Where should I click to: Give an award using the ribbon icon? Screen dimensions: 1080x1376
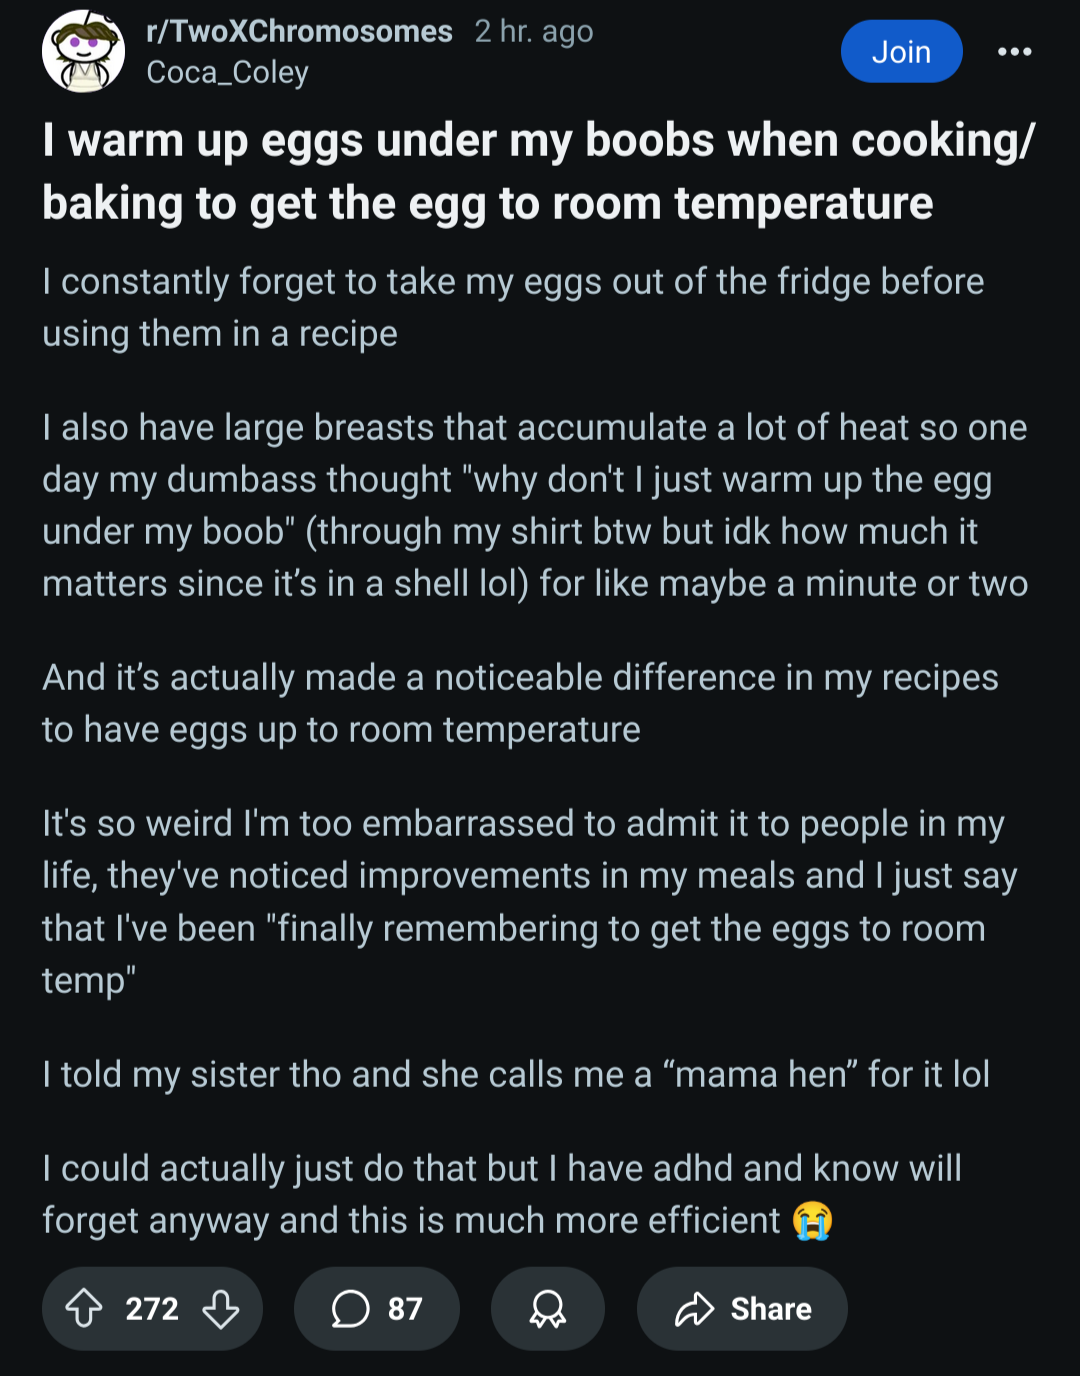[x=547, y=1308]
